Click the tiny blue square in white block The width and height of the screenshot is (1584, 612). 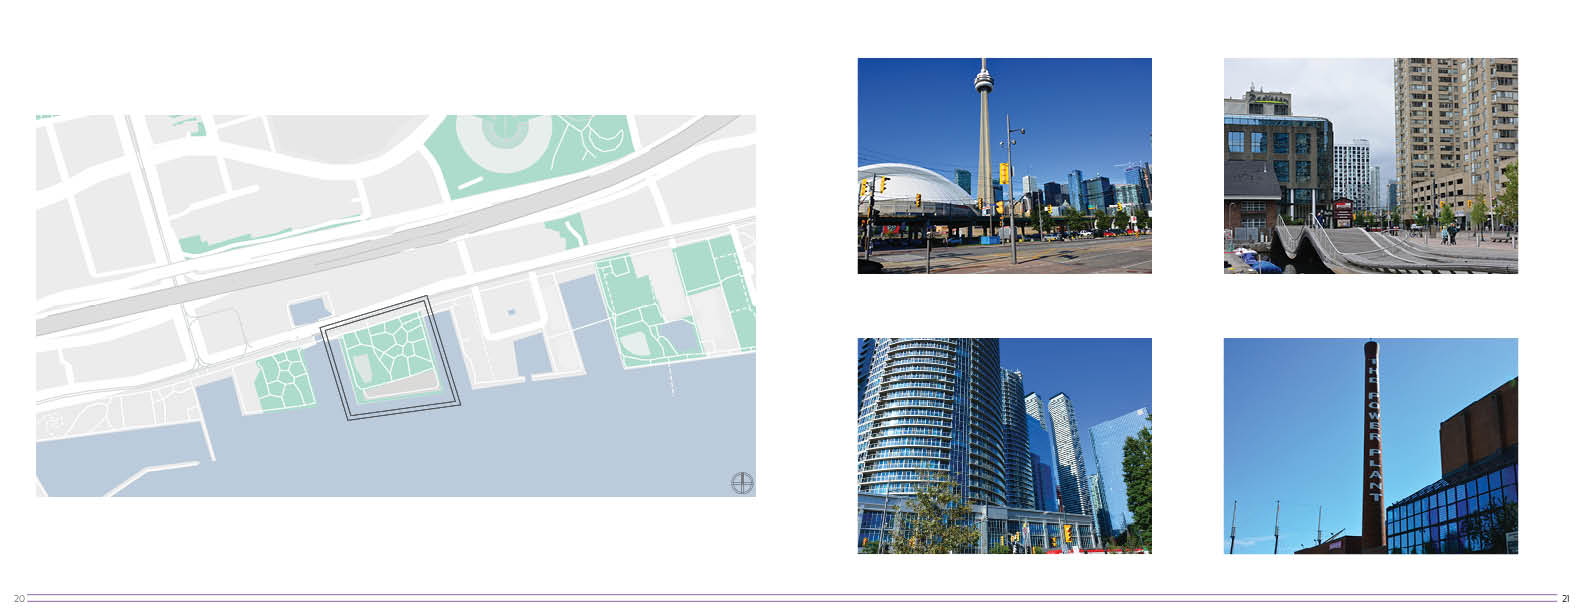tap(511, 313)
